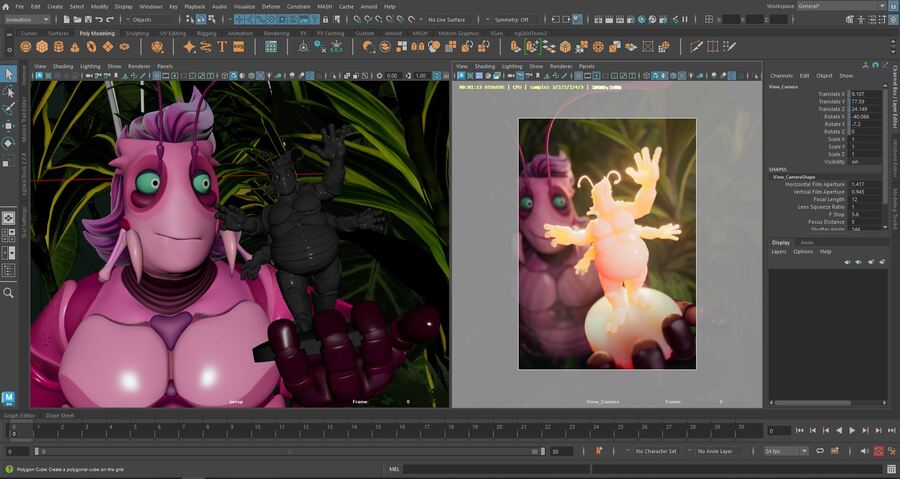
Task: Click the save scene icon in status line
Action: (90, 19)
